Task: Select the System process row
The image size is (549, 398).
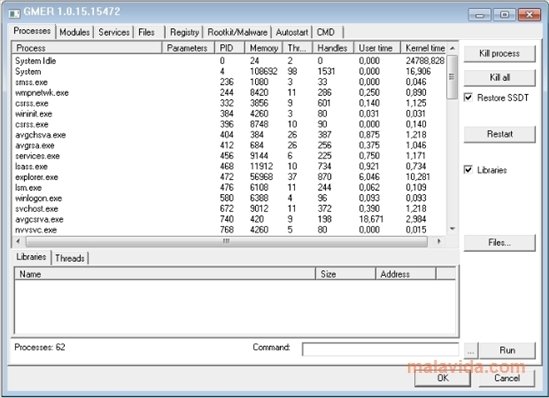Action: click(x=229, y=71)
